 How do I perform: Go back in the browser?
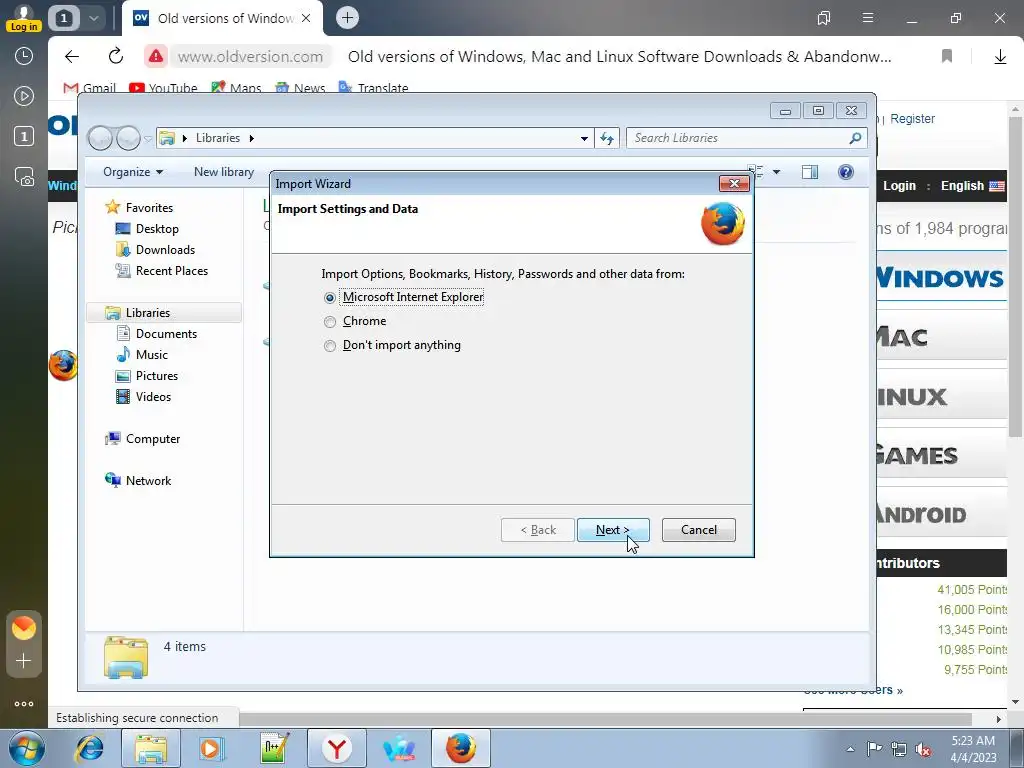click(x=72, y=57)
